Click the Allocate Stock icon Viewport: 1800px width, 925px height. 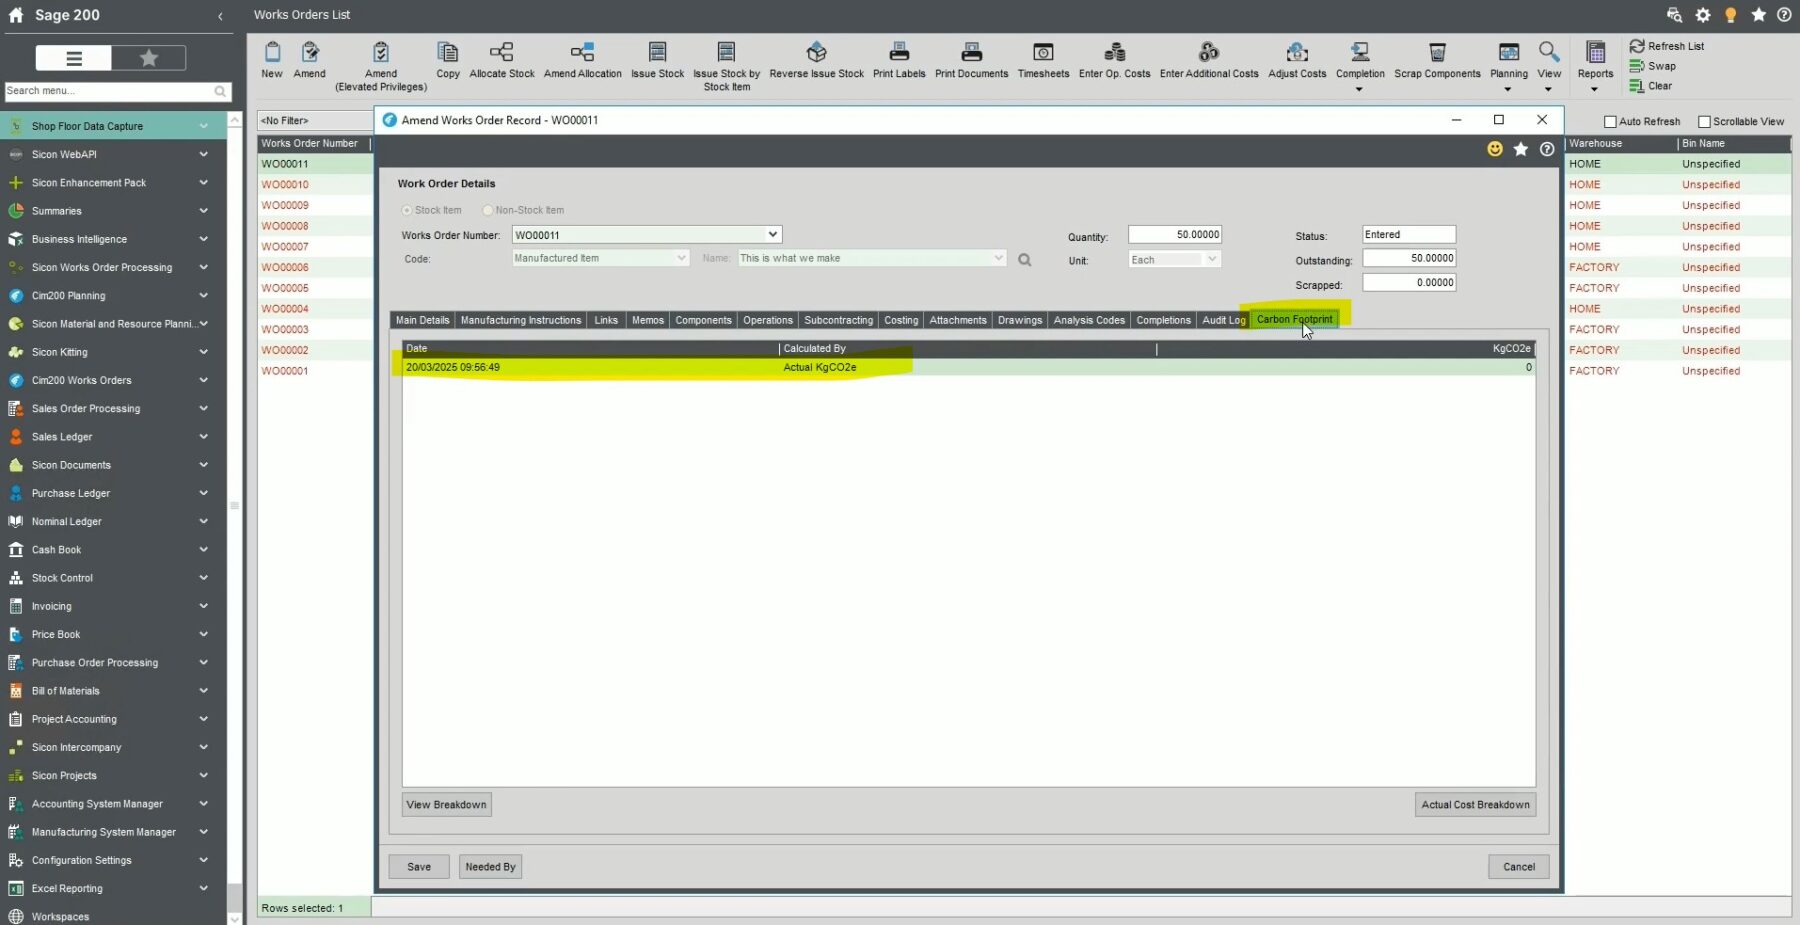(501, 53)
